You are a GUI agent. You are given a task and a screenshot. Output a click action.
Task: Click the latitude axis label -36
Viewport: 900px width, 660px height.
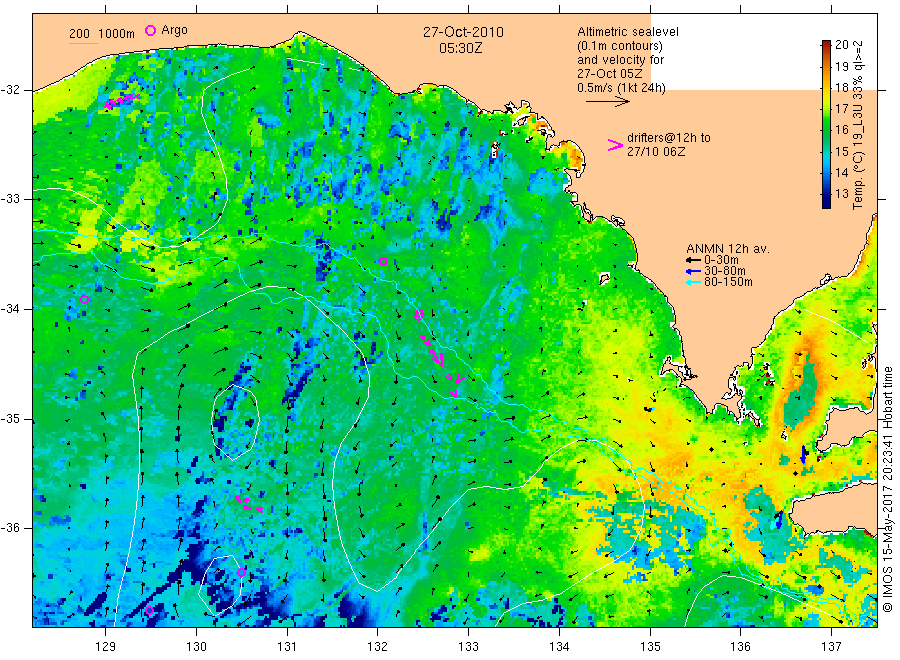(x=11, y=527)
